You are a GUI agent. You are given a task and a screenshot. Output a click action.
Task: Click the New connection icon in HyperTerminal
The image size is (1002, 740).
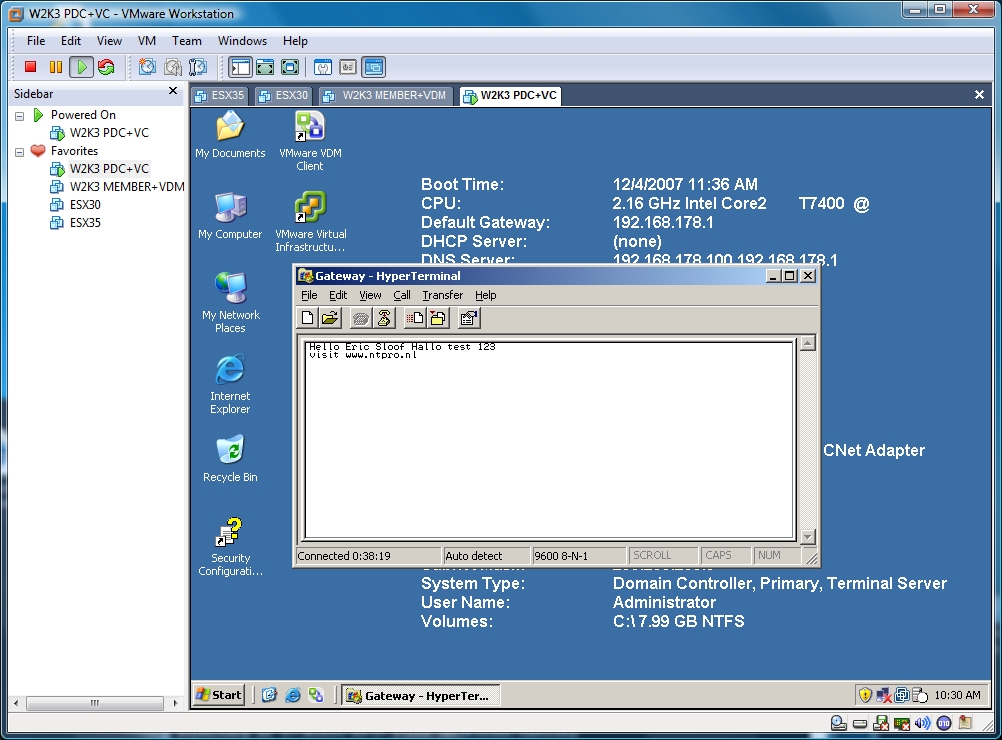pyautogui.click(x=307, y=318)
